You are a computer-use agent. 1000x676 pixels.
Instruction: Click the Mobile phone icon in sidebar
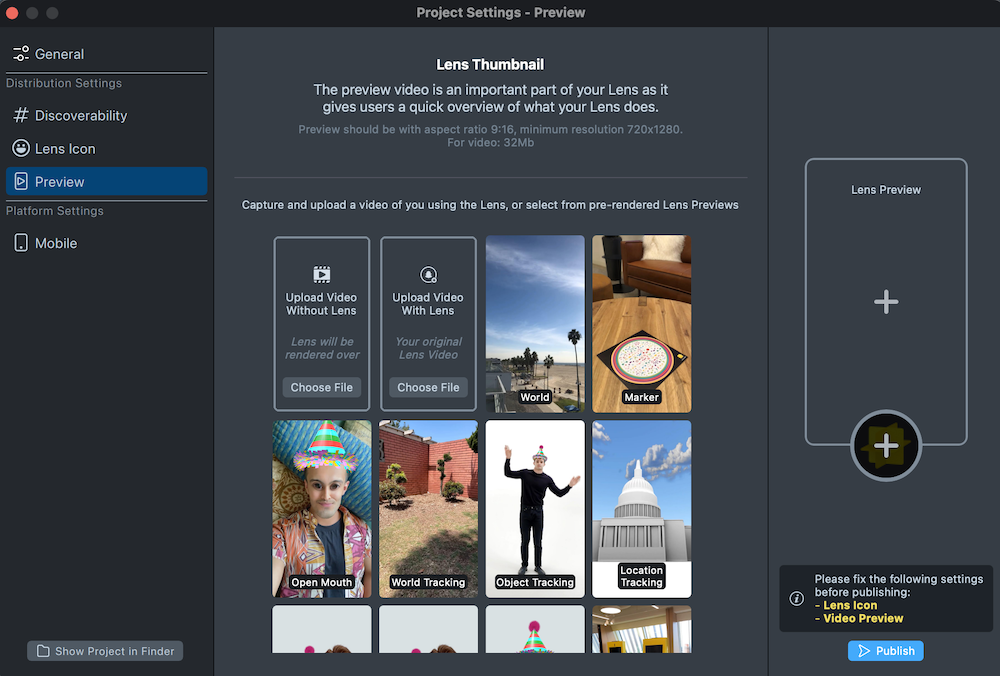click(21, 243)
